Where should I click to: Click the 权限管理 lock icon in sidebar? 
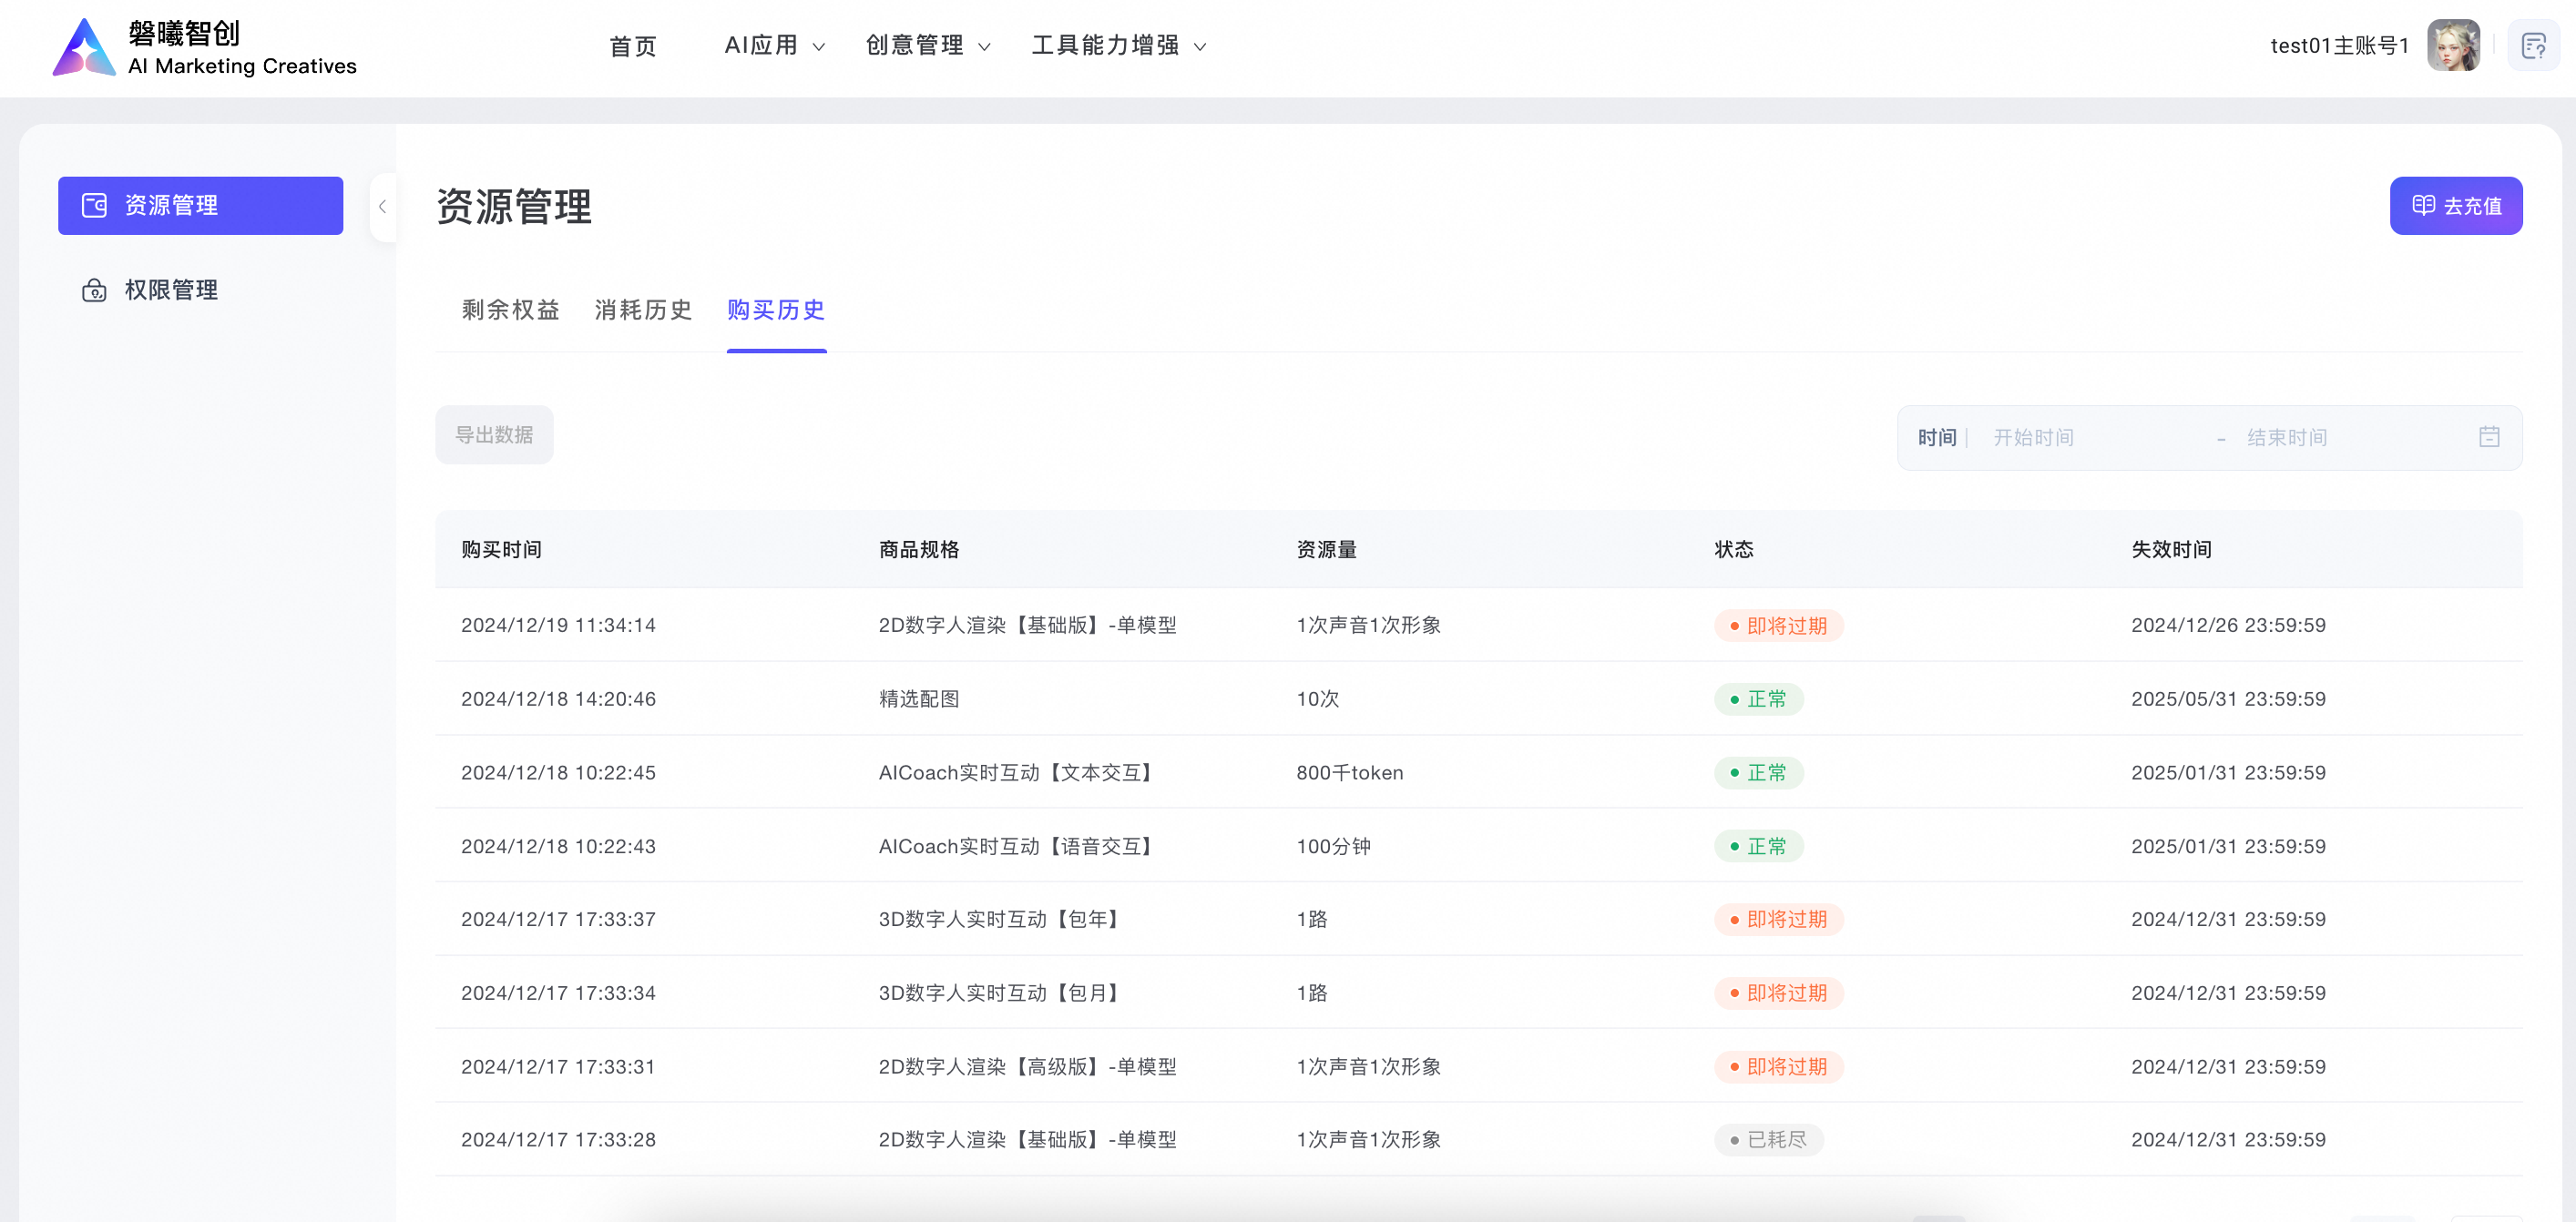(x=94, y=290)
